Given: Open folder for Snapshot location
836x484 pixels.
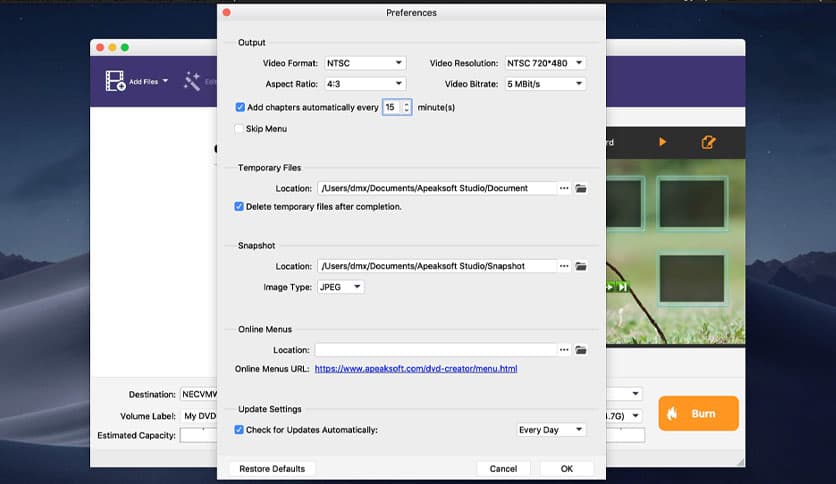Looking at the screenshot, I should click(x=581, y=266).
